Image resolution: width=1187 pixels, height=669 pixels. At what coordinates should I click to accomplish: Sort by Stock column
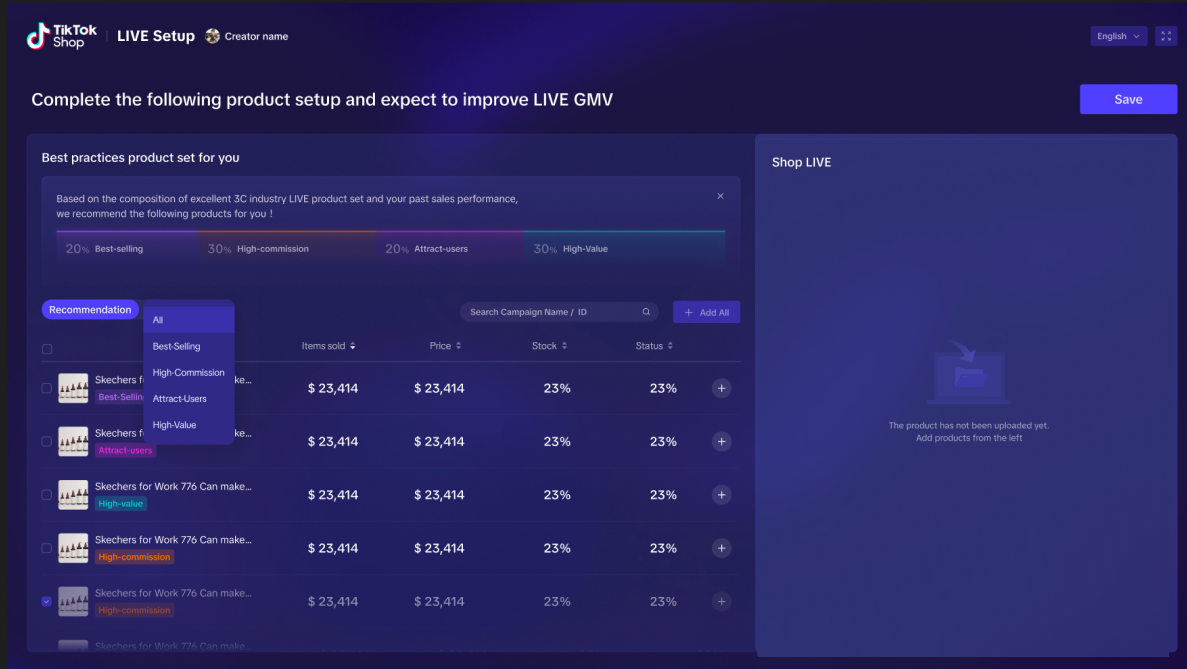[x=550, y=346]
